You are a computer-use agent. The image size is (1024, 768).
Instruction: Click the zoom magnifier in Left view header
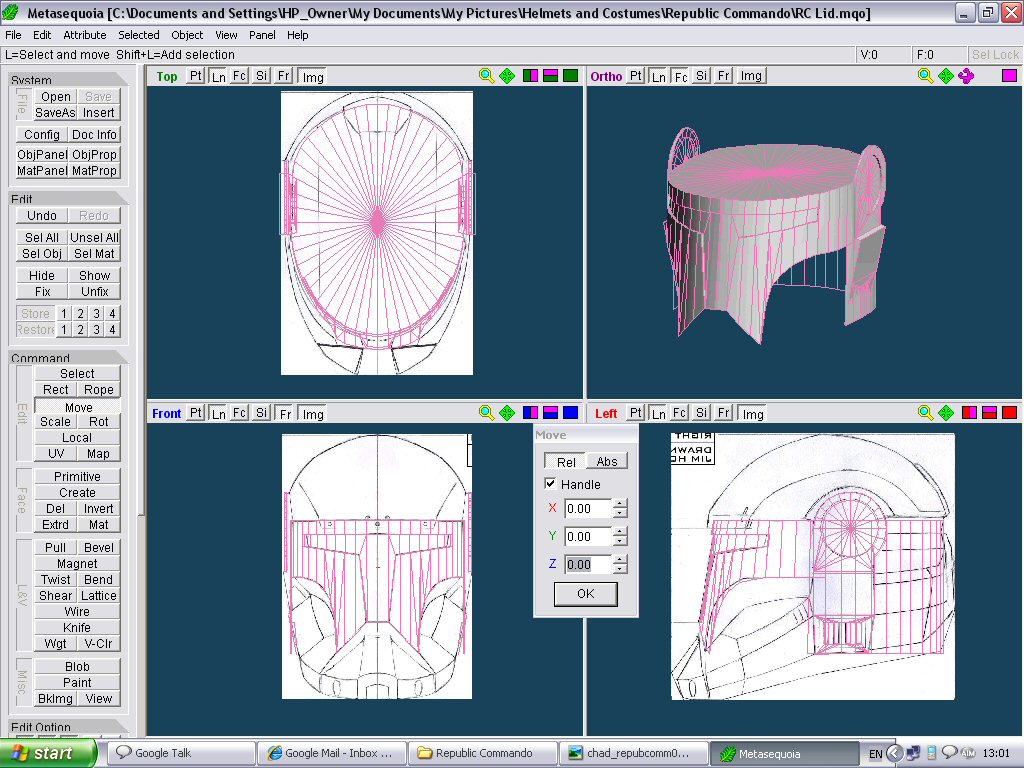coord(925,413)
